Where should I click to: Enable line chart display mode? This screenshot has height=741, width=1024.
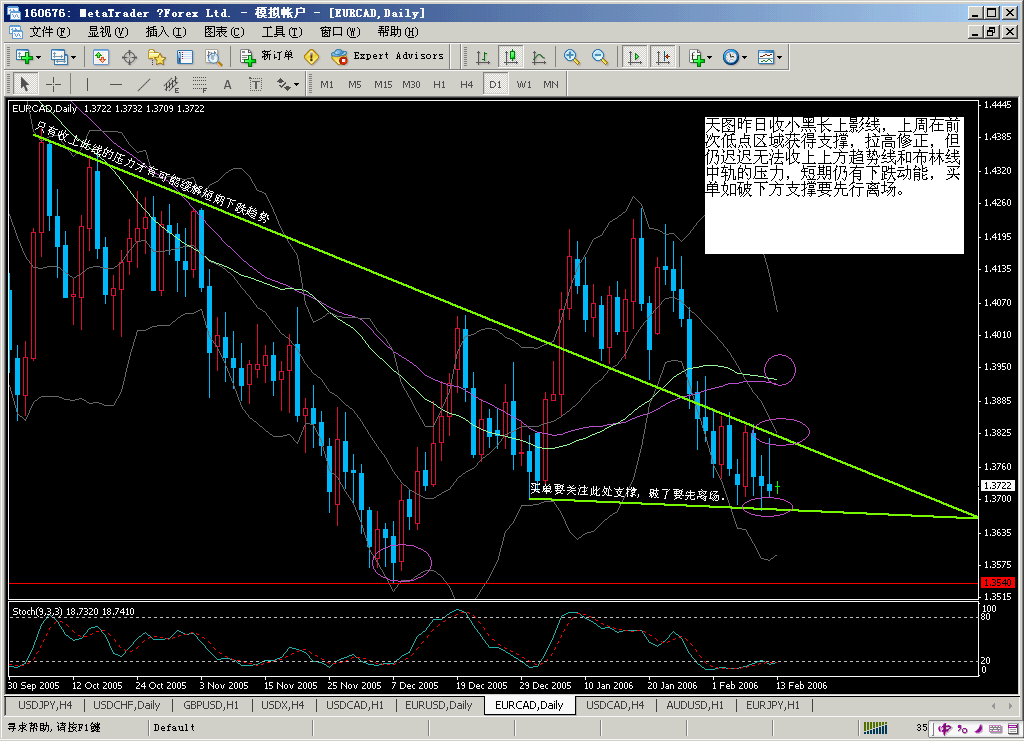coord(539,57)
